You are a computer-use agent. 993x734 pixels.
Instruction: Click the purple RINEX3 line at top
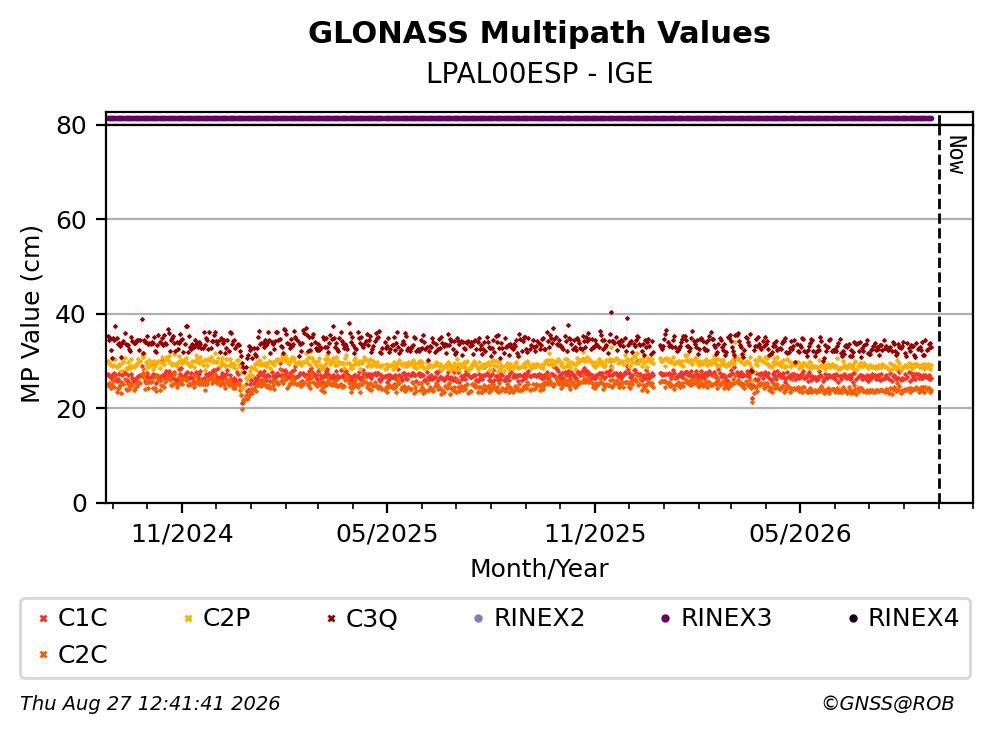519,118
